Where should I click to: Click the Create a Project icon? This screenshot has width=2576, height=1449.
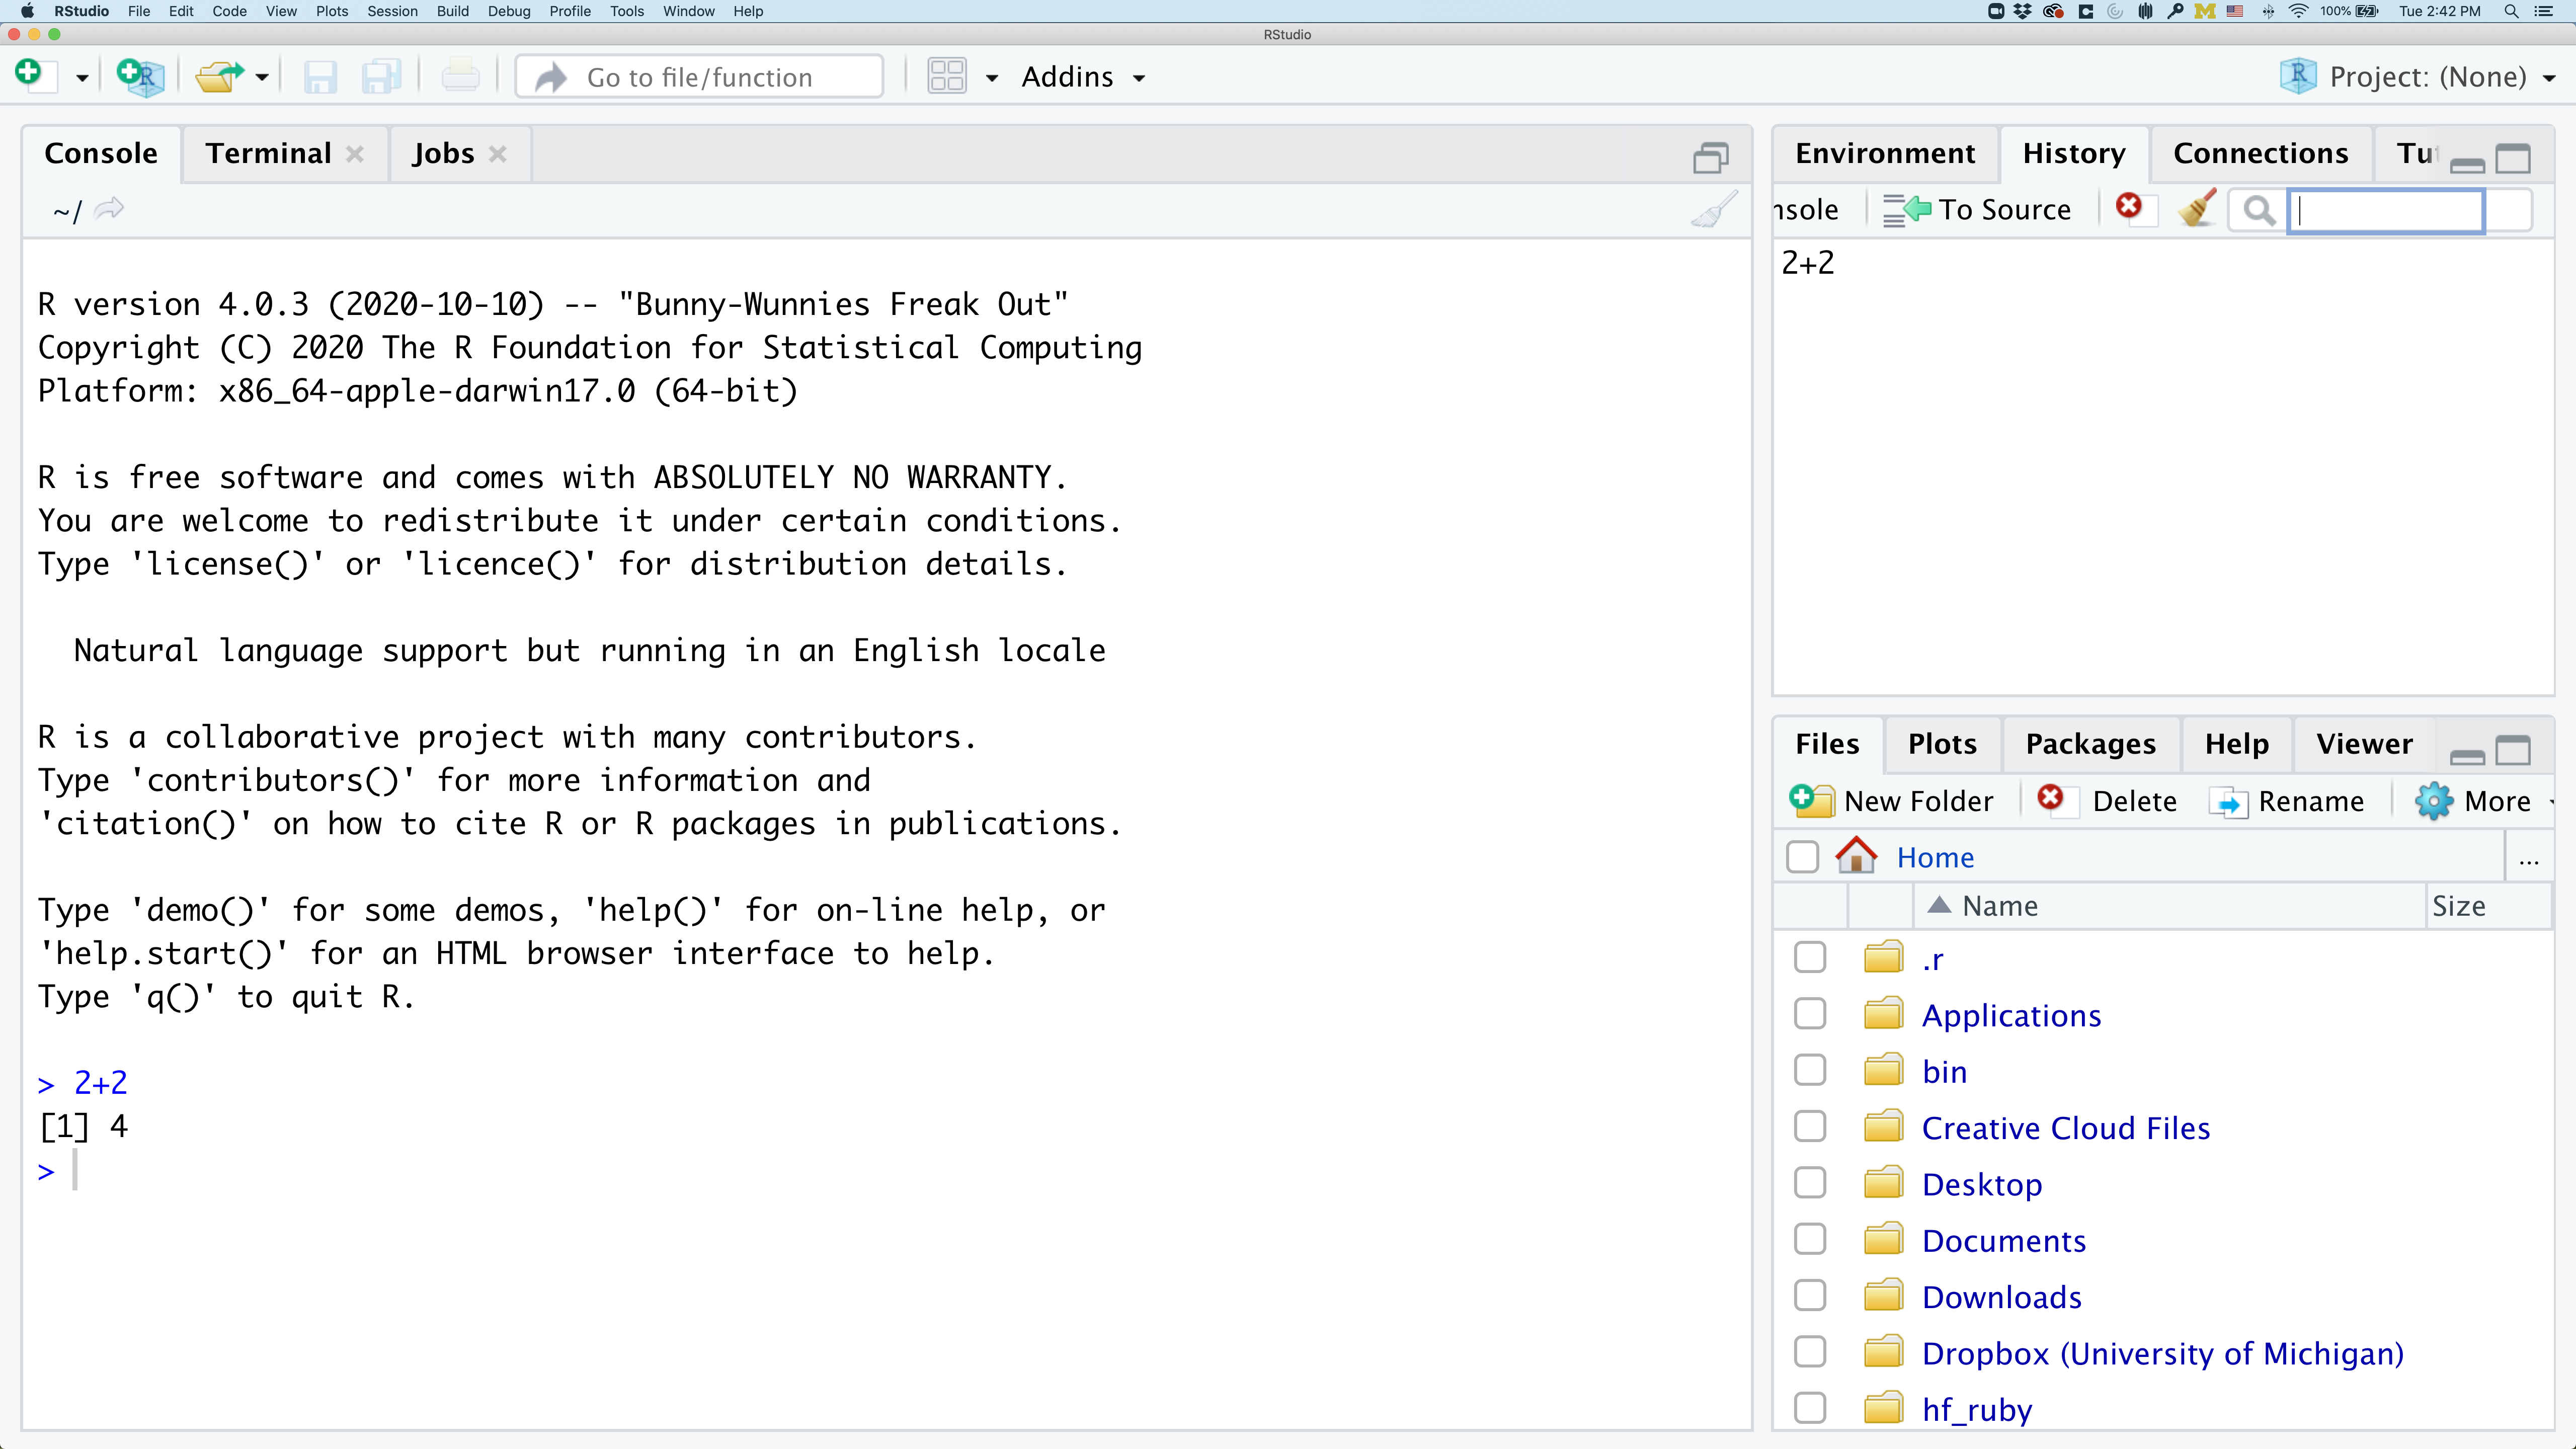[x=140, y=76]
